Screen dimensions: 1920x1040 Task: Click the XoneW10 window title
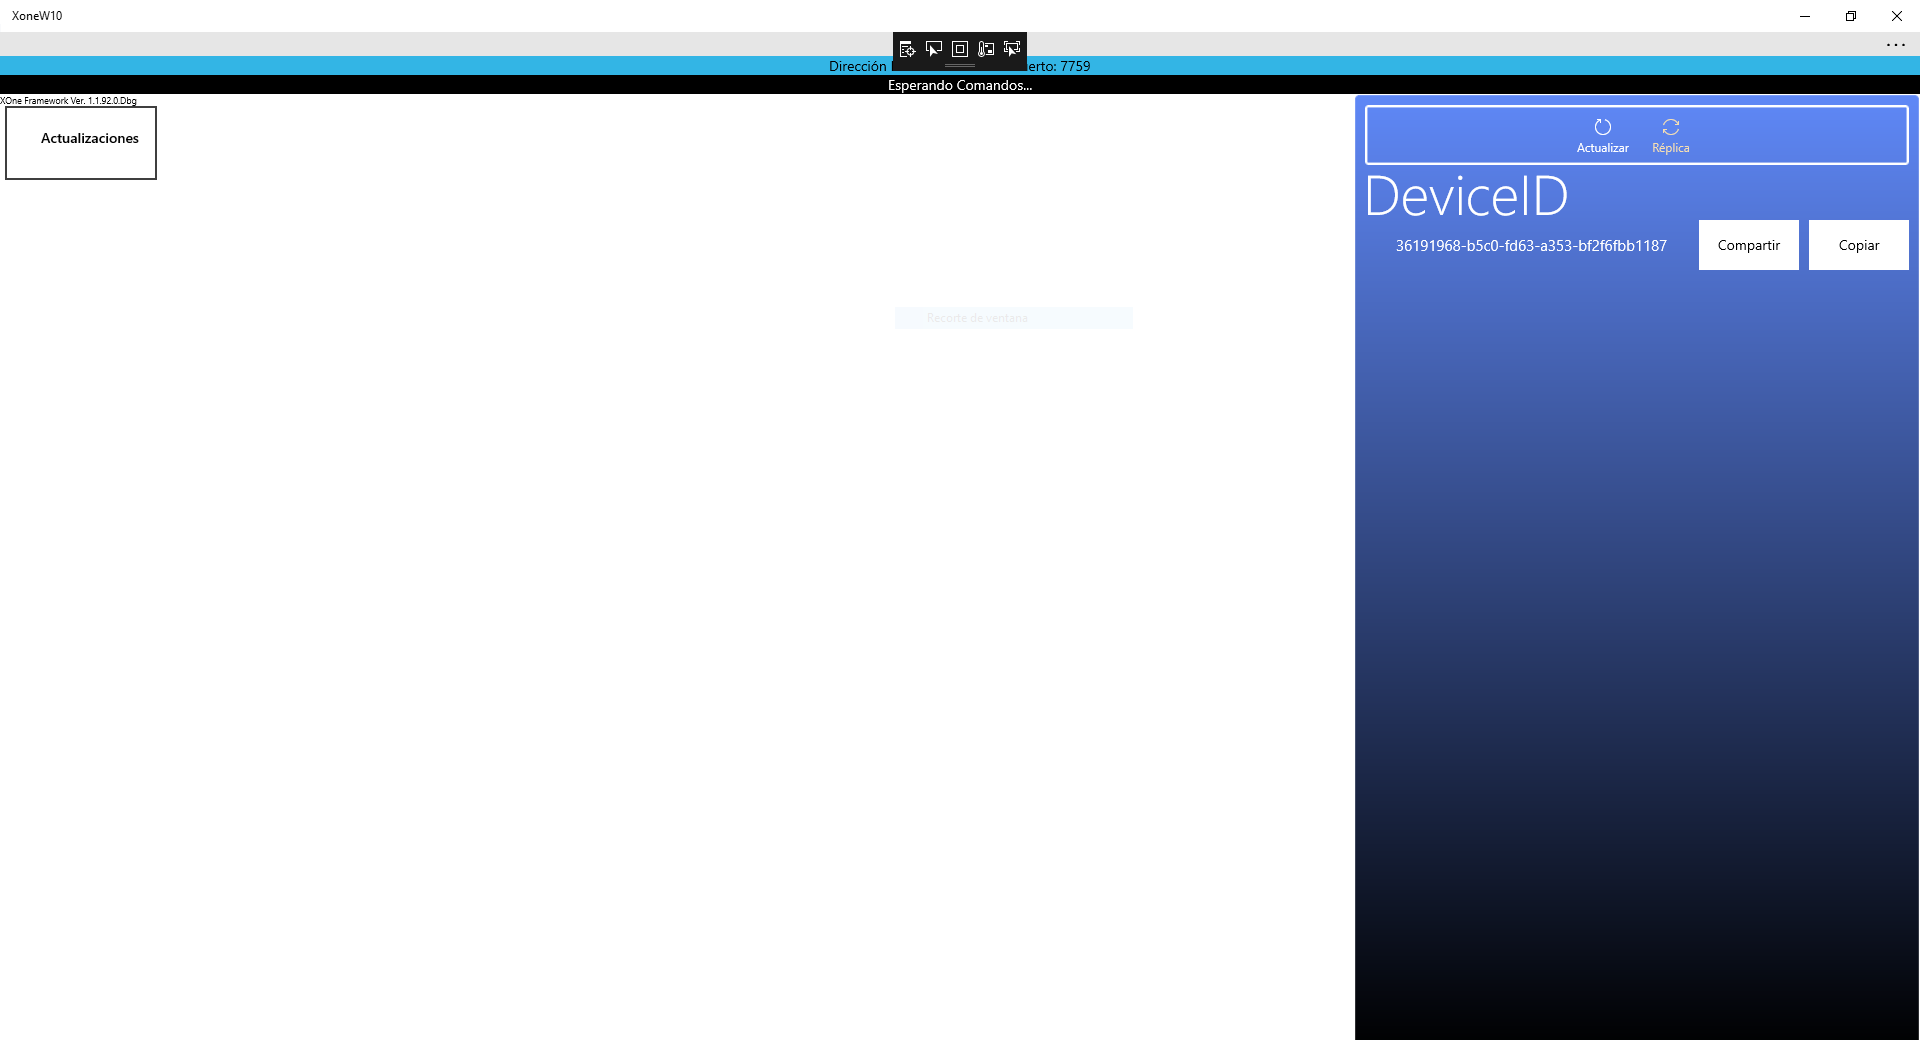tap(37, 16)
